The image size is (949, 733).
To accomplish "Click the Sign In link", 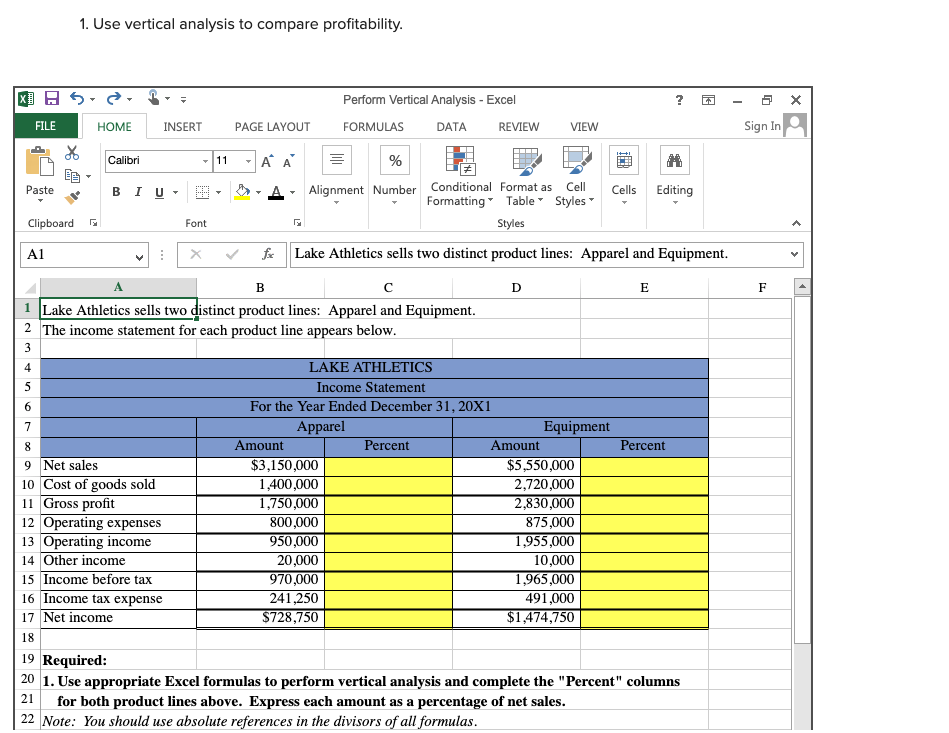I will [762, 126].
